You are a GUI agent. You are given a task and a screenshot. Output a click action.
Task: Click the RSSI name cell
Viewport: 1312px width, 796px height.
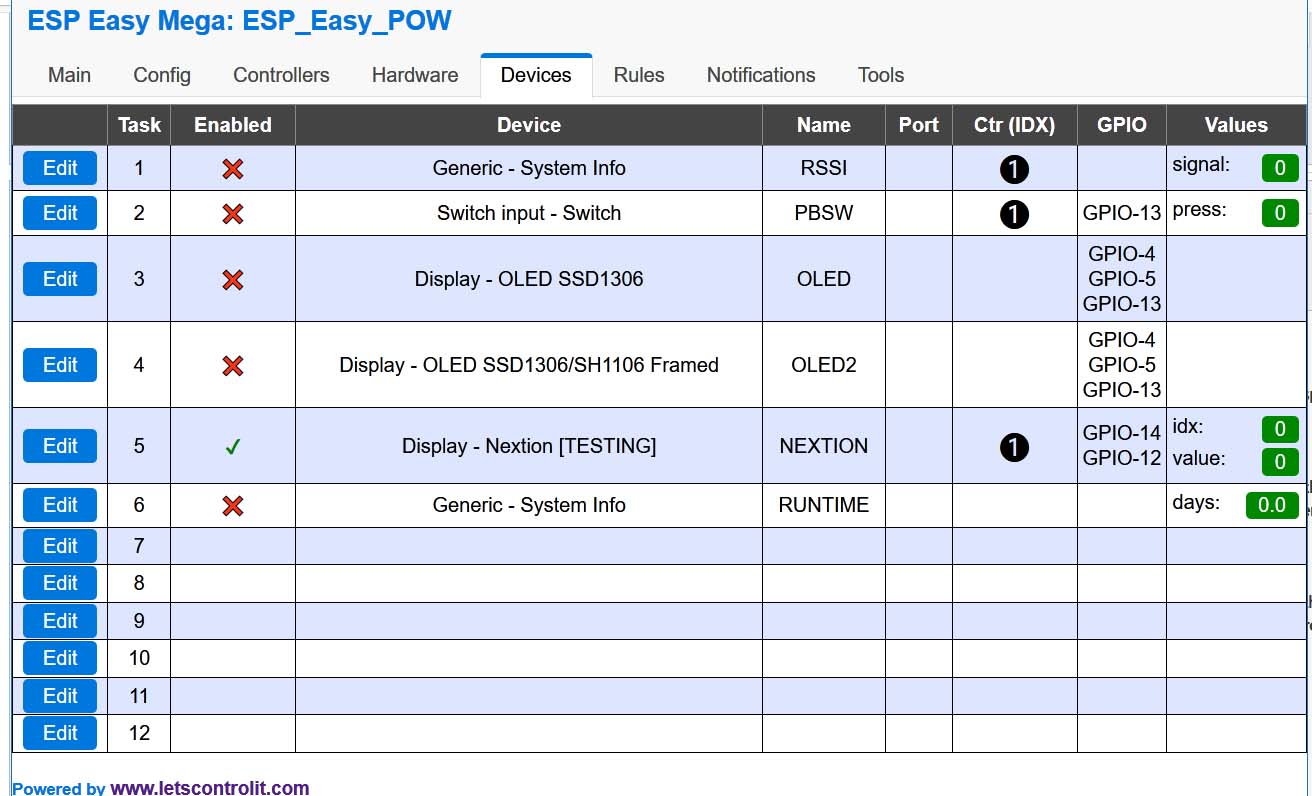(x=824, y=168)
